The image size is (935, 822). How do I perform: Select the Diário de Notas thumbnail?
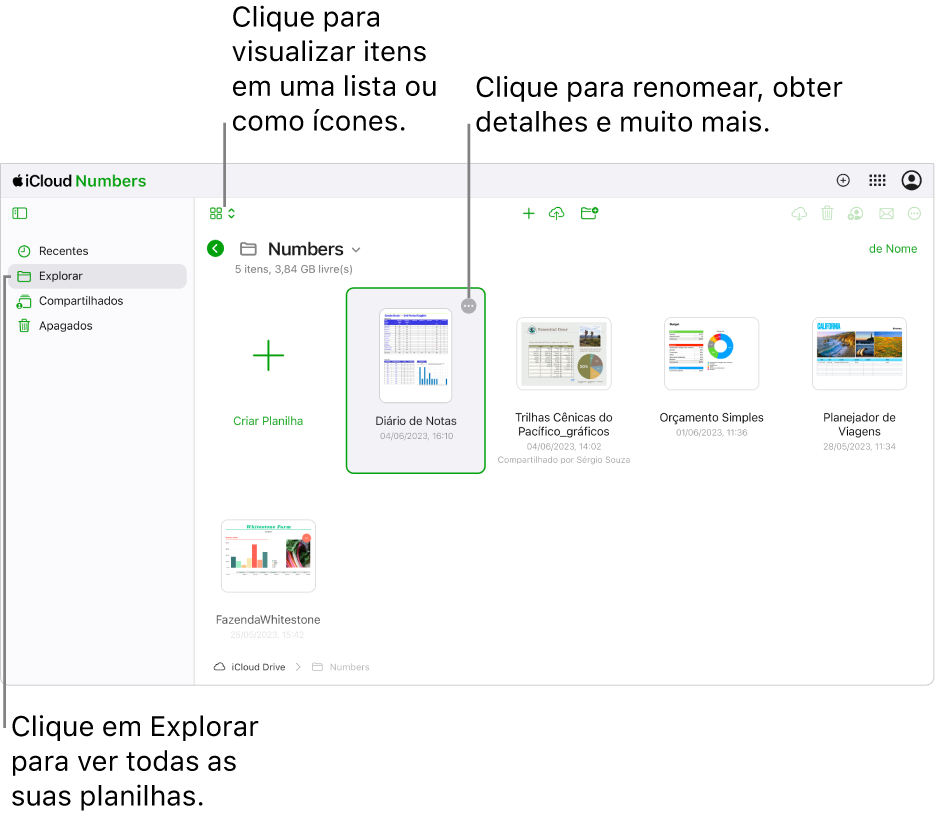416,356
